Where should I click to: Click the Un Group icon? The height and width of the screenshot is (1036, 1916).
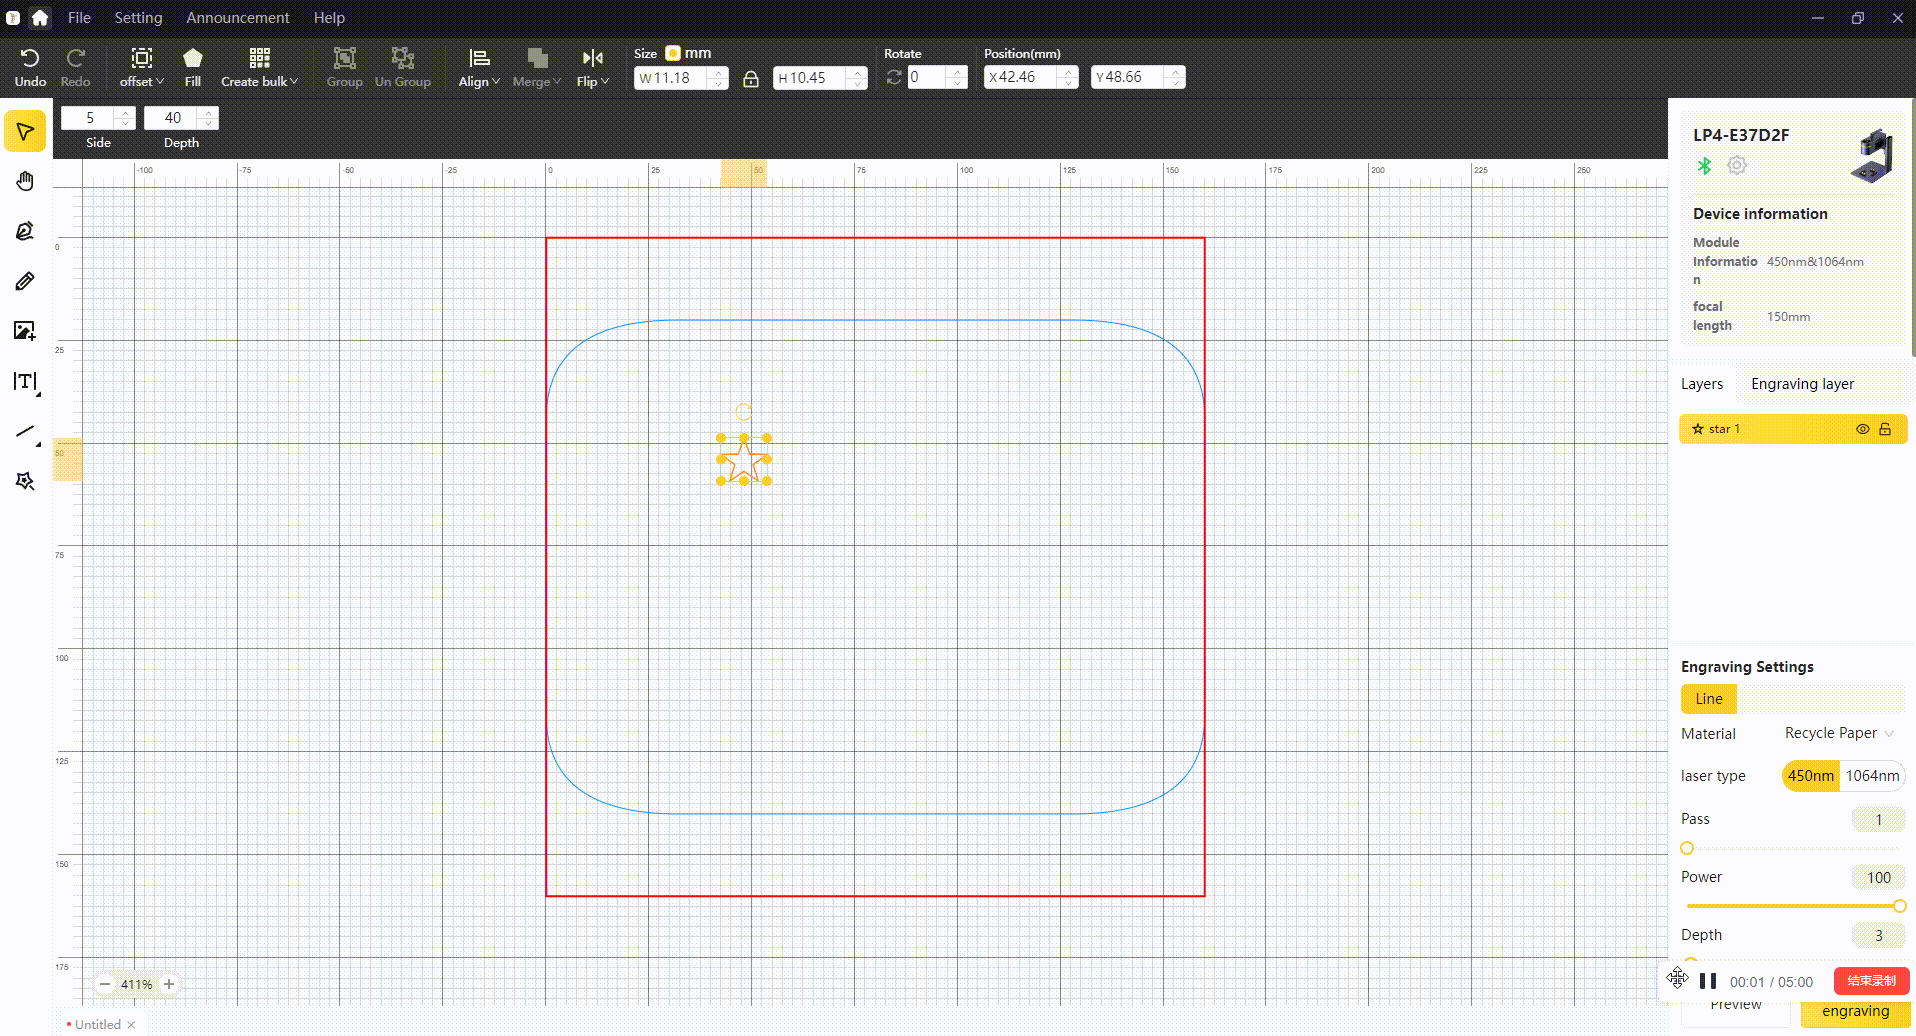[402, 58]
